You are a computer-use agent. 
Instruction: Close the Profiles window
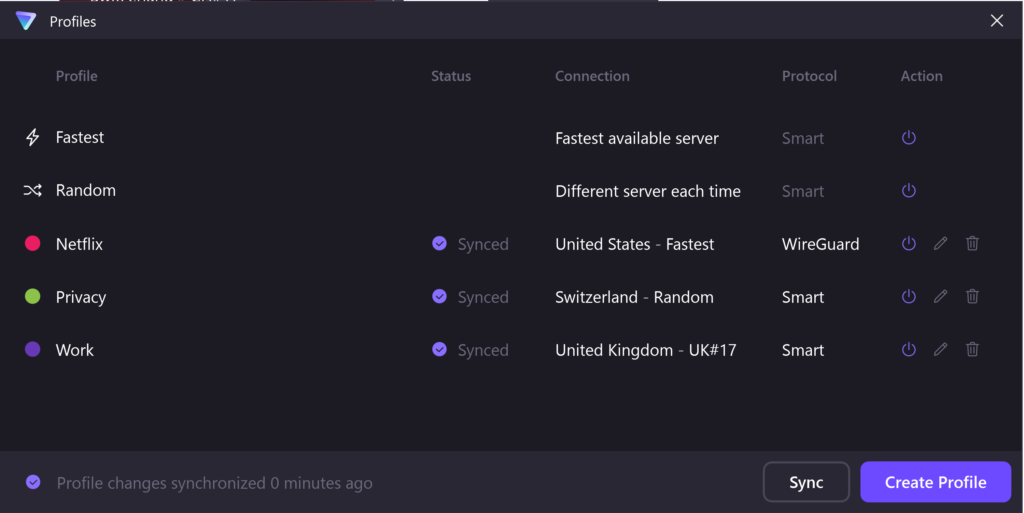(x=997, y=21)
